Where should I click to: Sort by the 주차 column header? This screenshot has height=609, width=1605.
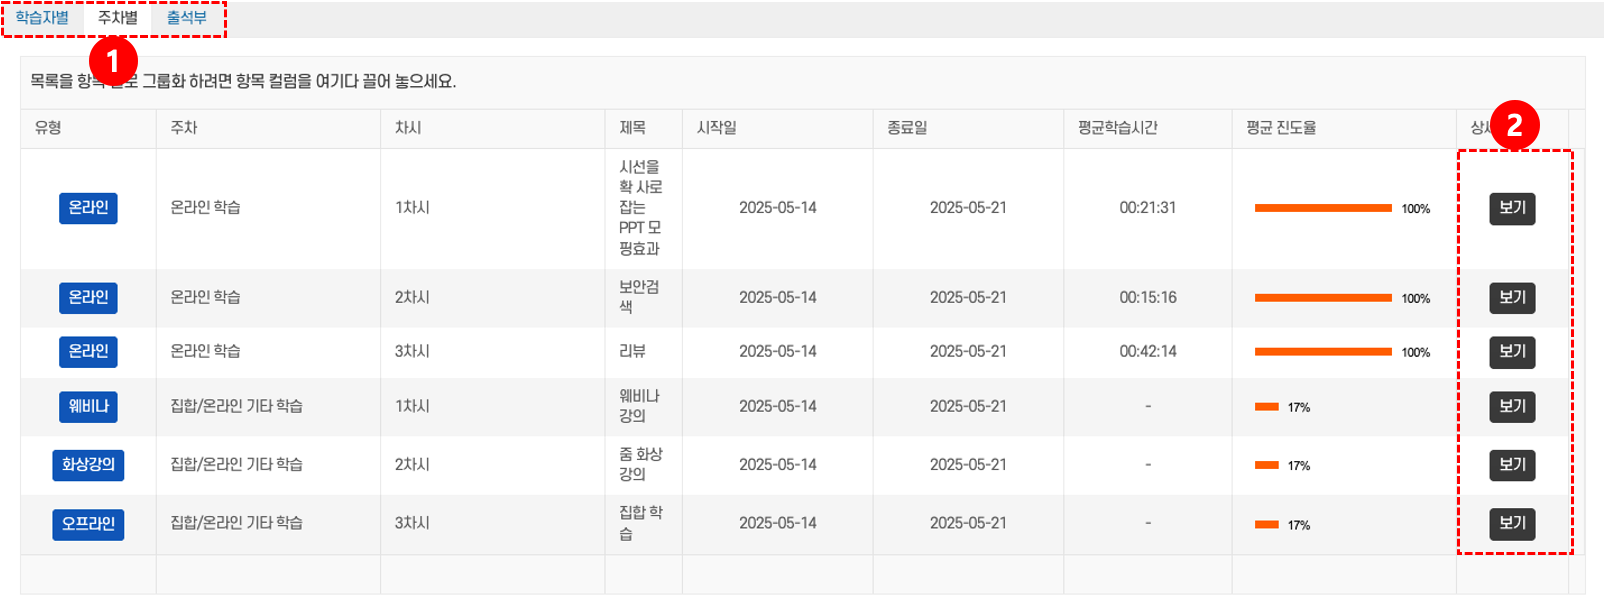(x=184, y=128)
